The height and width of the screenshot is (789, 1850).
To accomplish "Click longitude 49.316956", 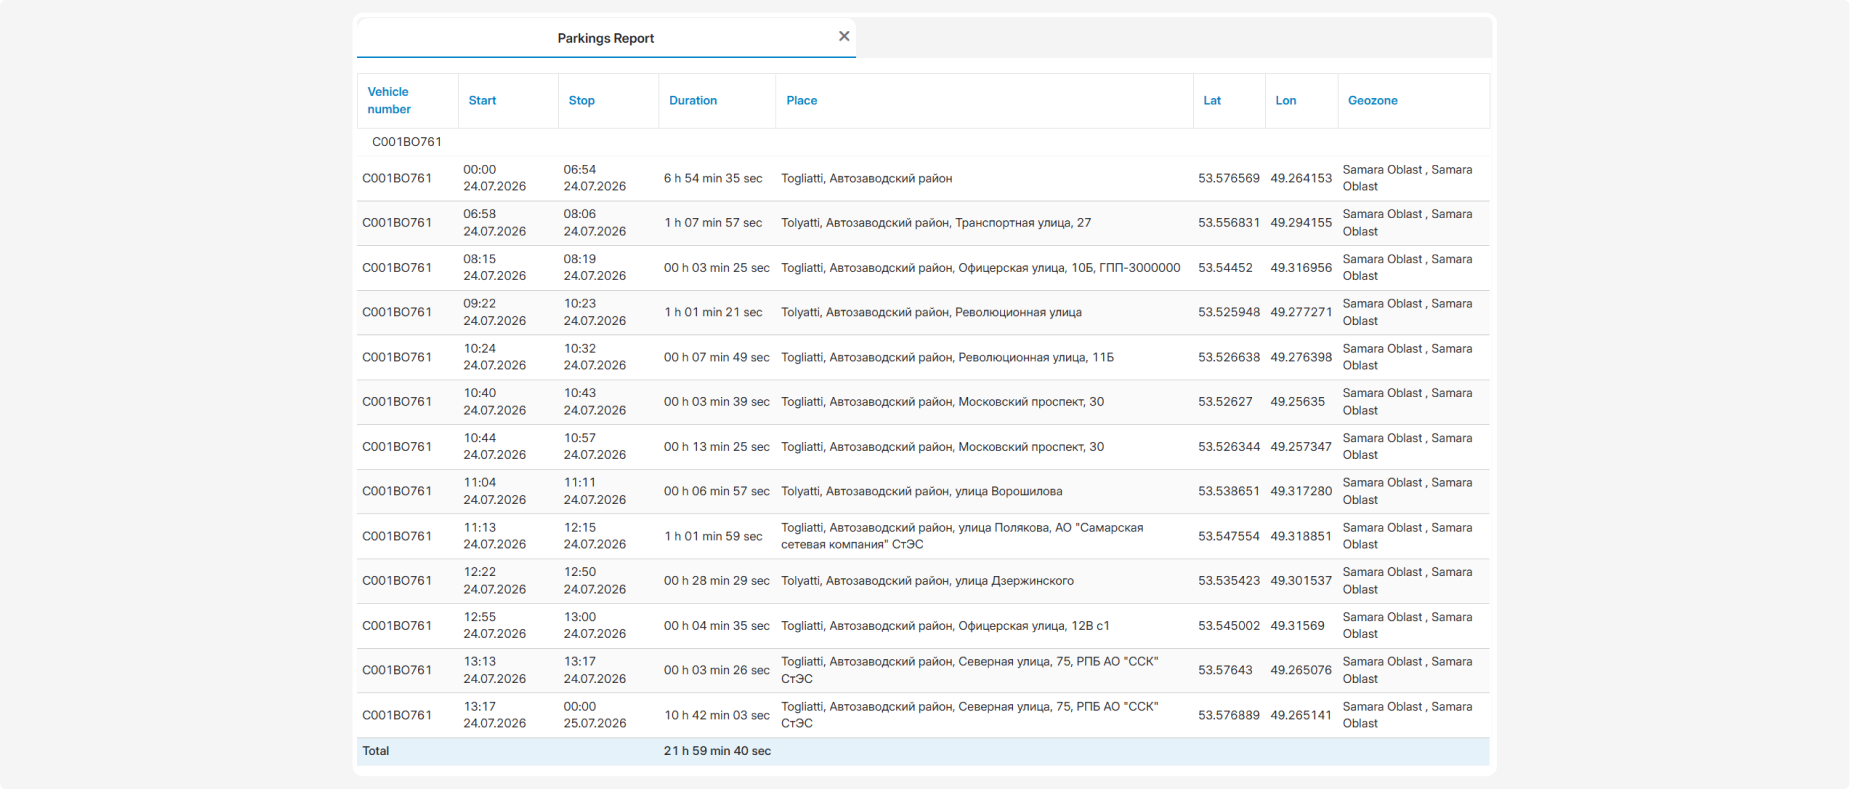I will click(1301, 268).
